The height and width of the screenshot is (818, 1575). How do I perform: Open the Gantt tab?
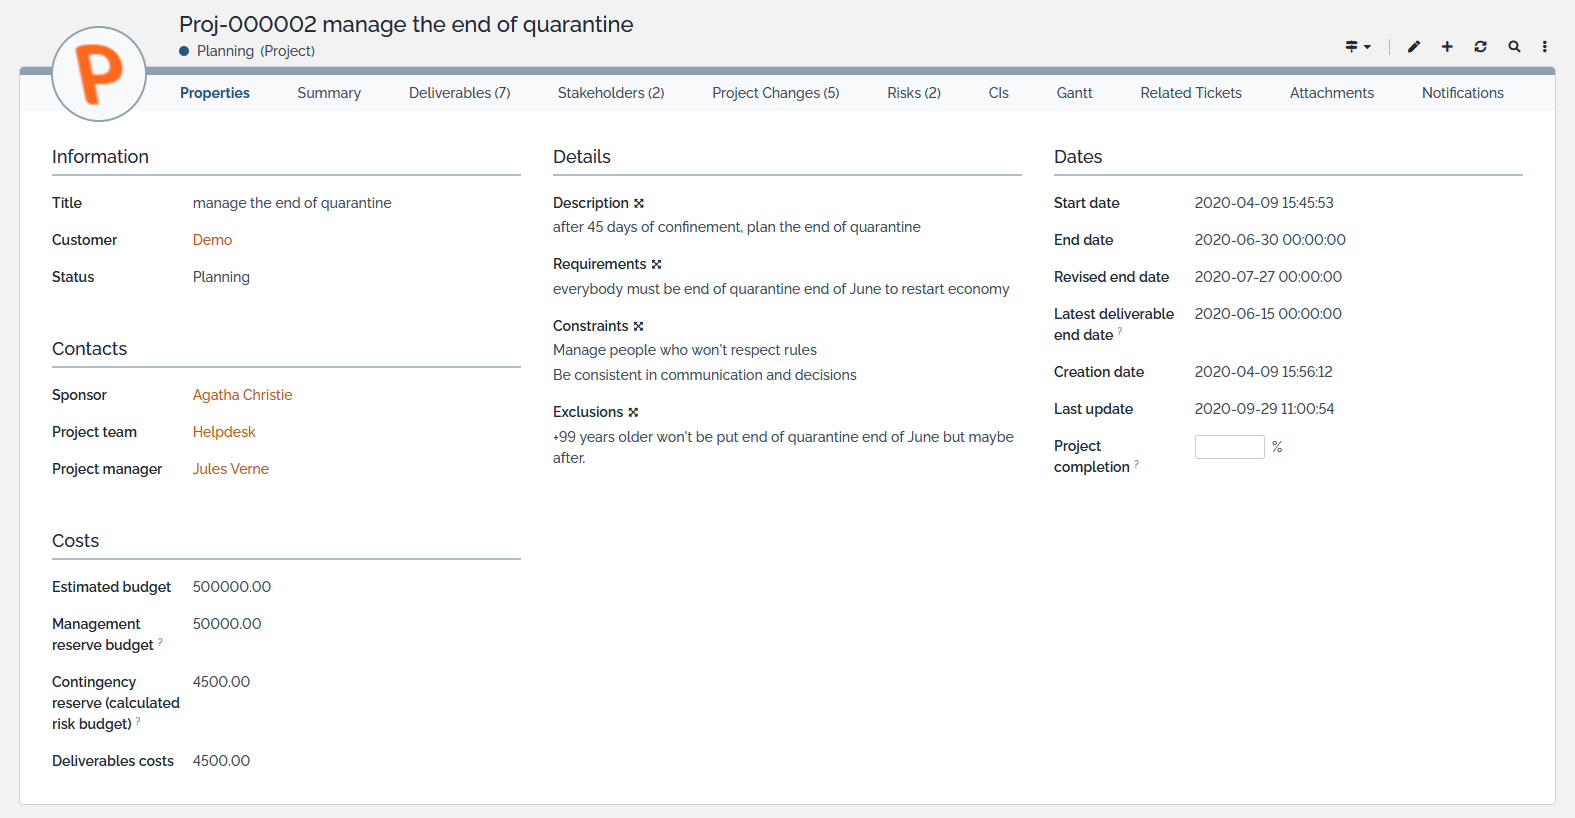(1074, 93)
